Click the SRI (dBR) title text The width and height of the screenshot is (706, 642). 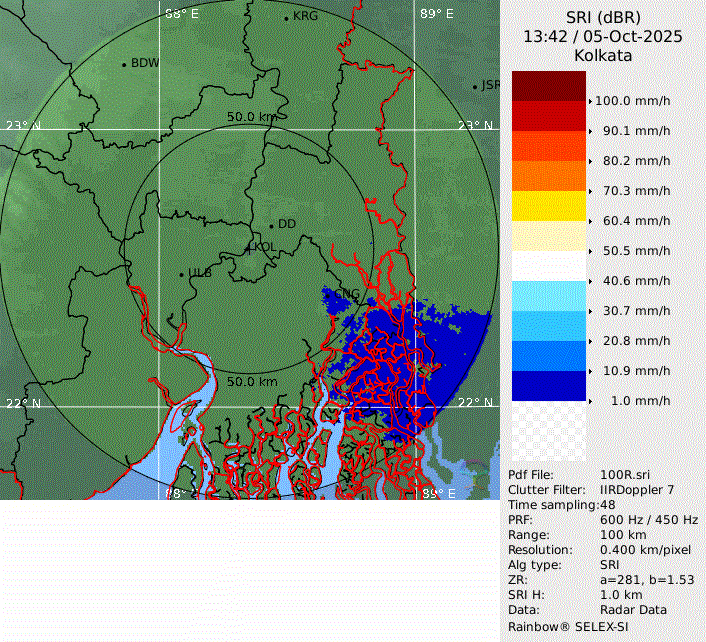(603, 18)
